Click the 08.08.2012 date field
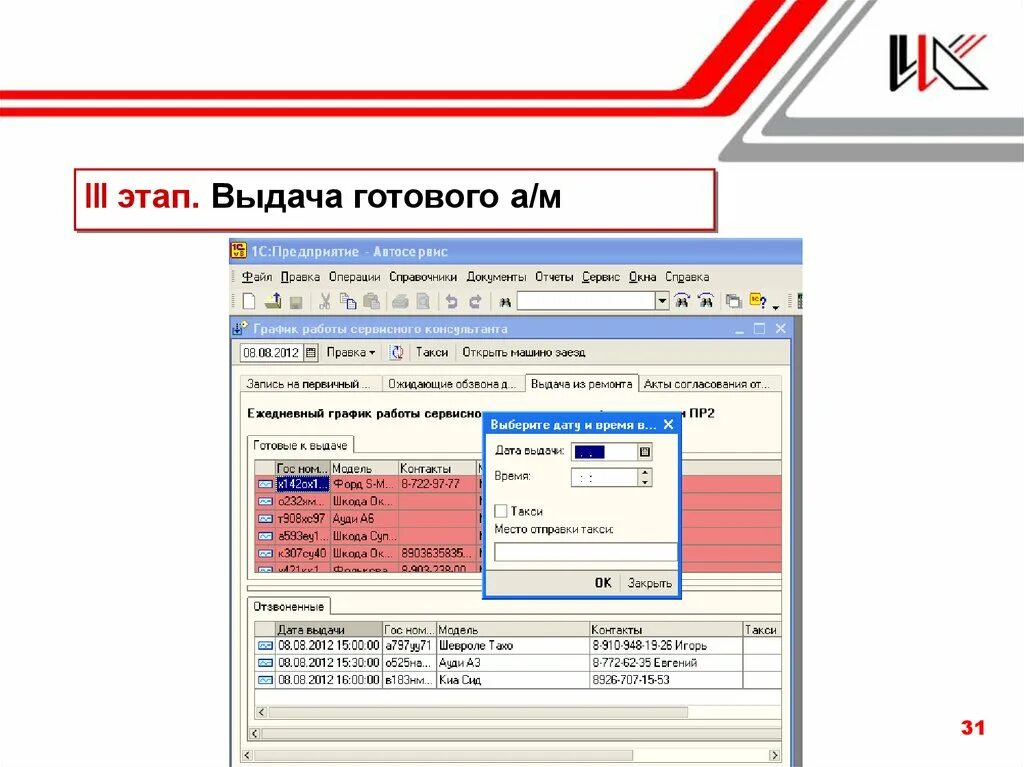Viewport: 1024px width, 767px height. point(272,353)
